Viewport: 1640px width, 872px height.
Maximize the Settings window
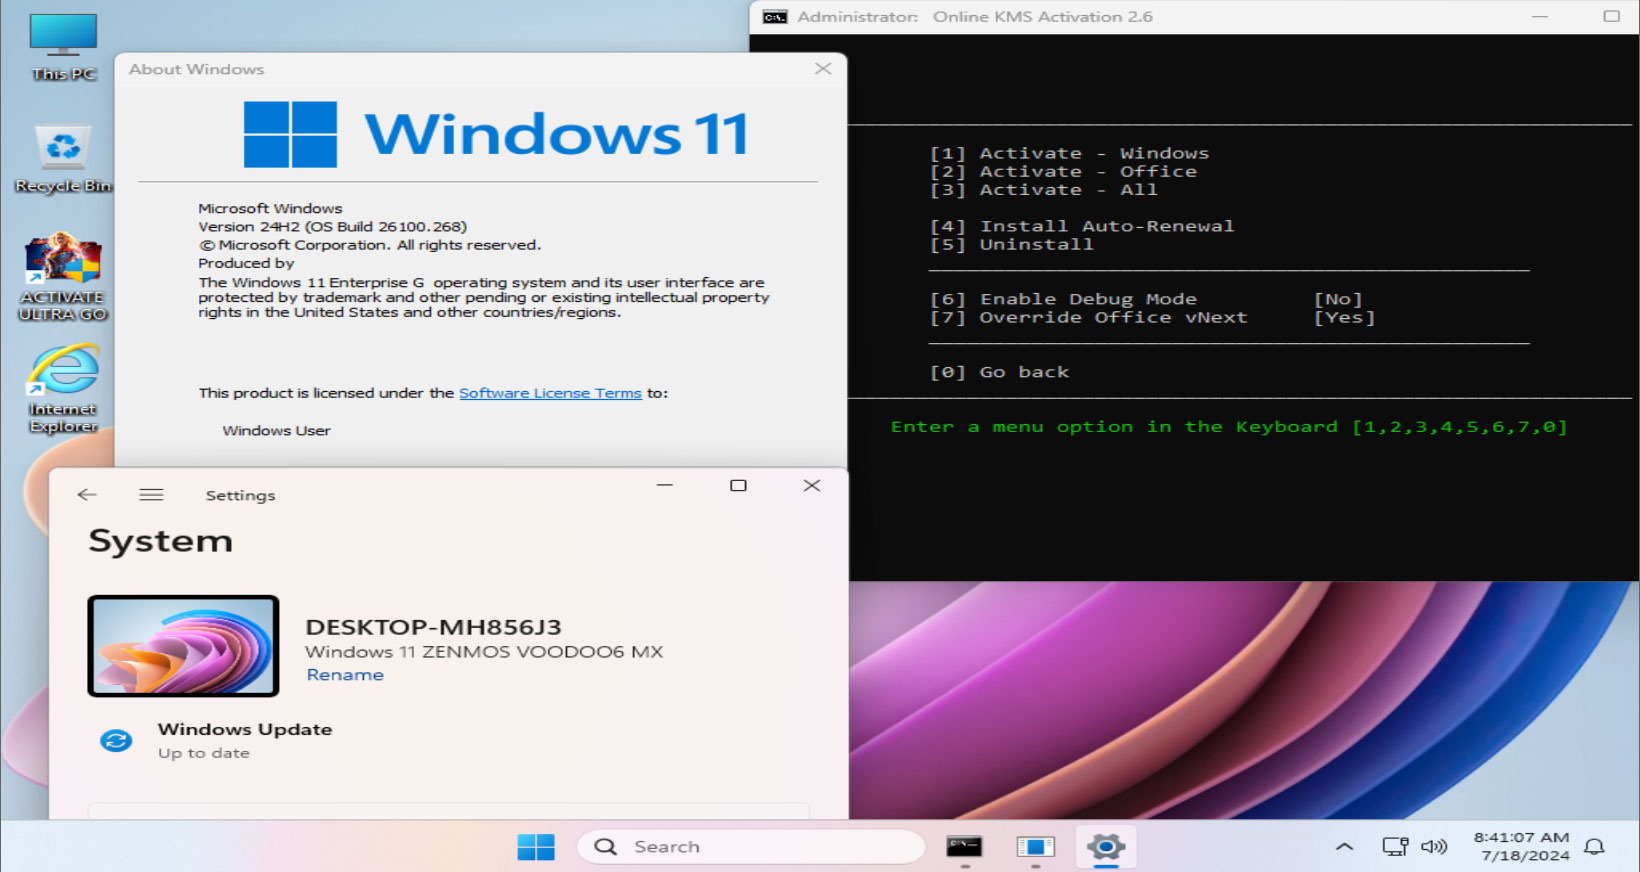[738, 485]
